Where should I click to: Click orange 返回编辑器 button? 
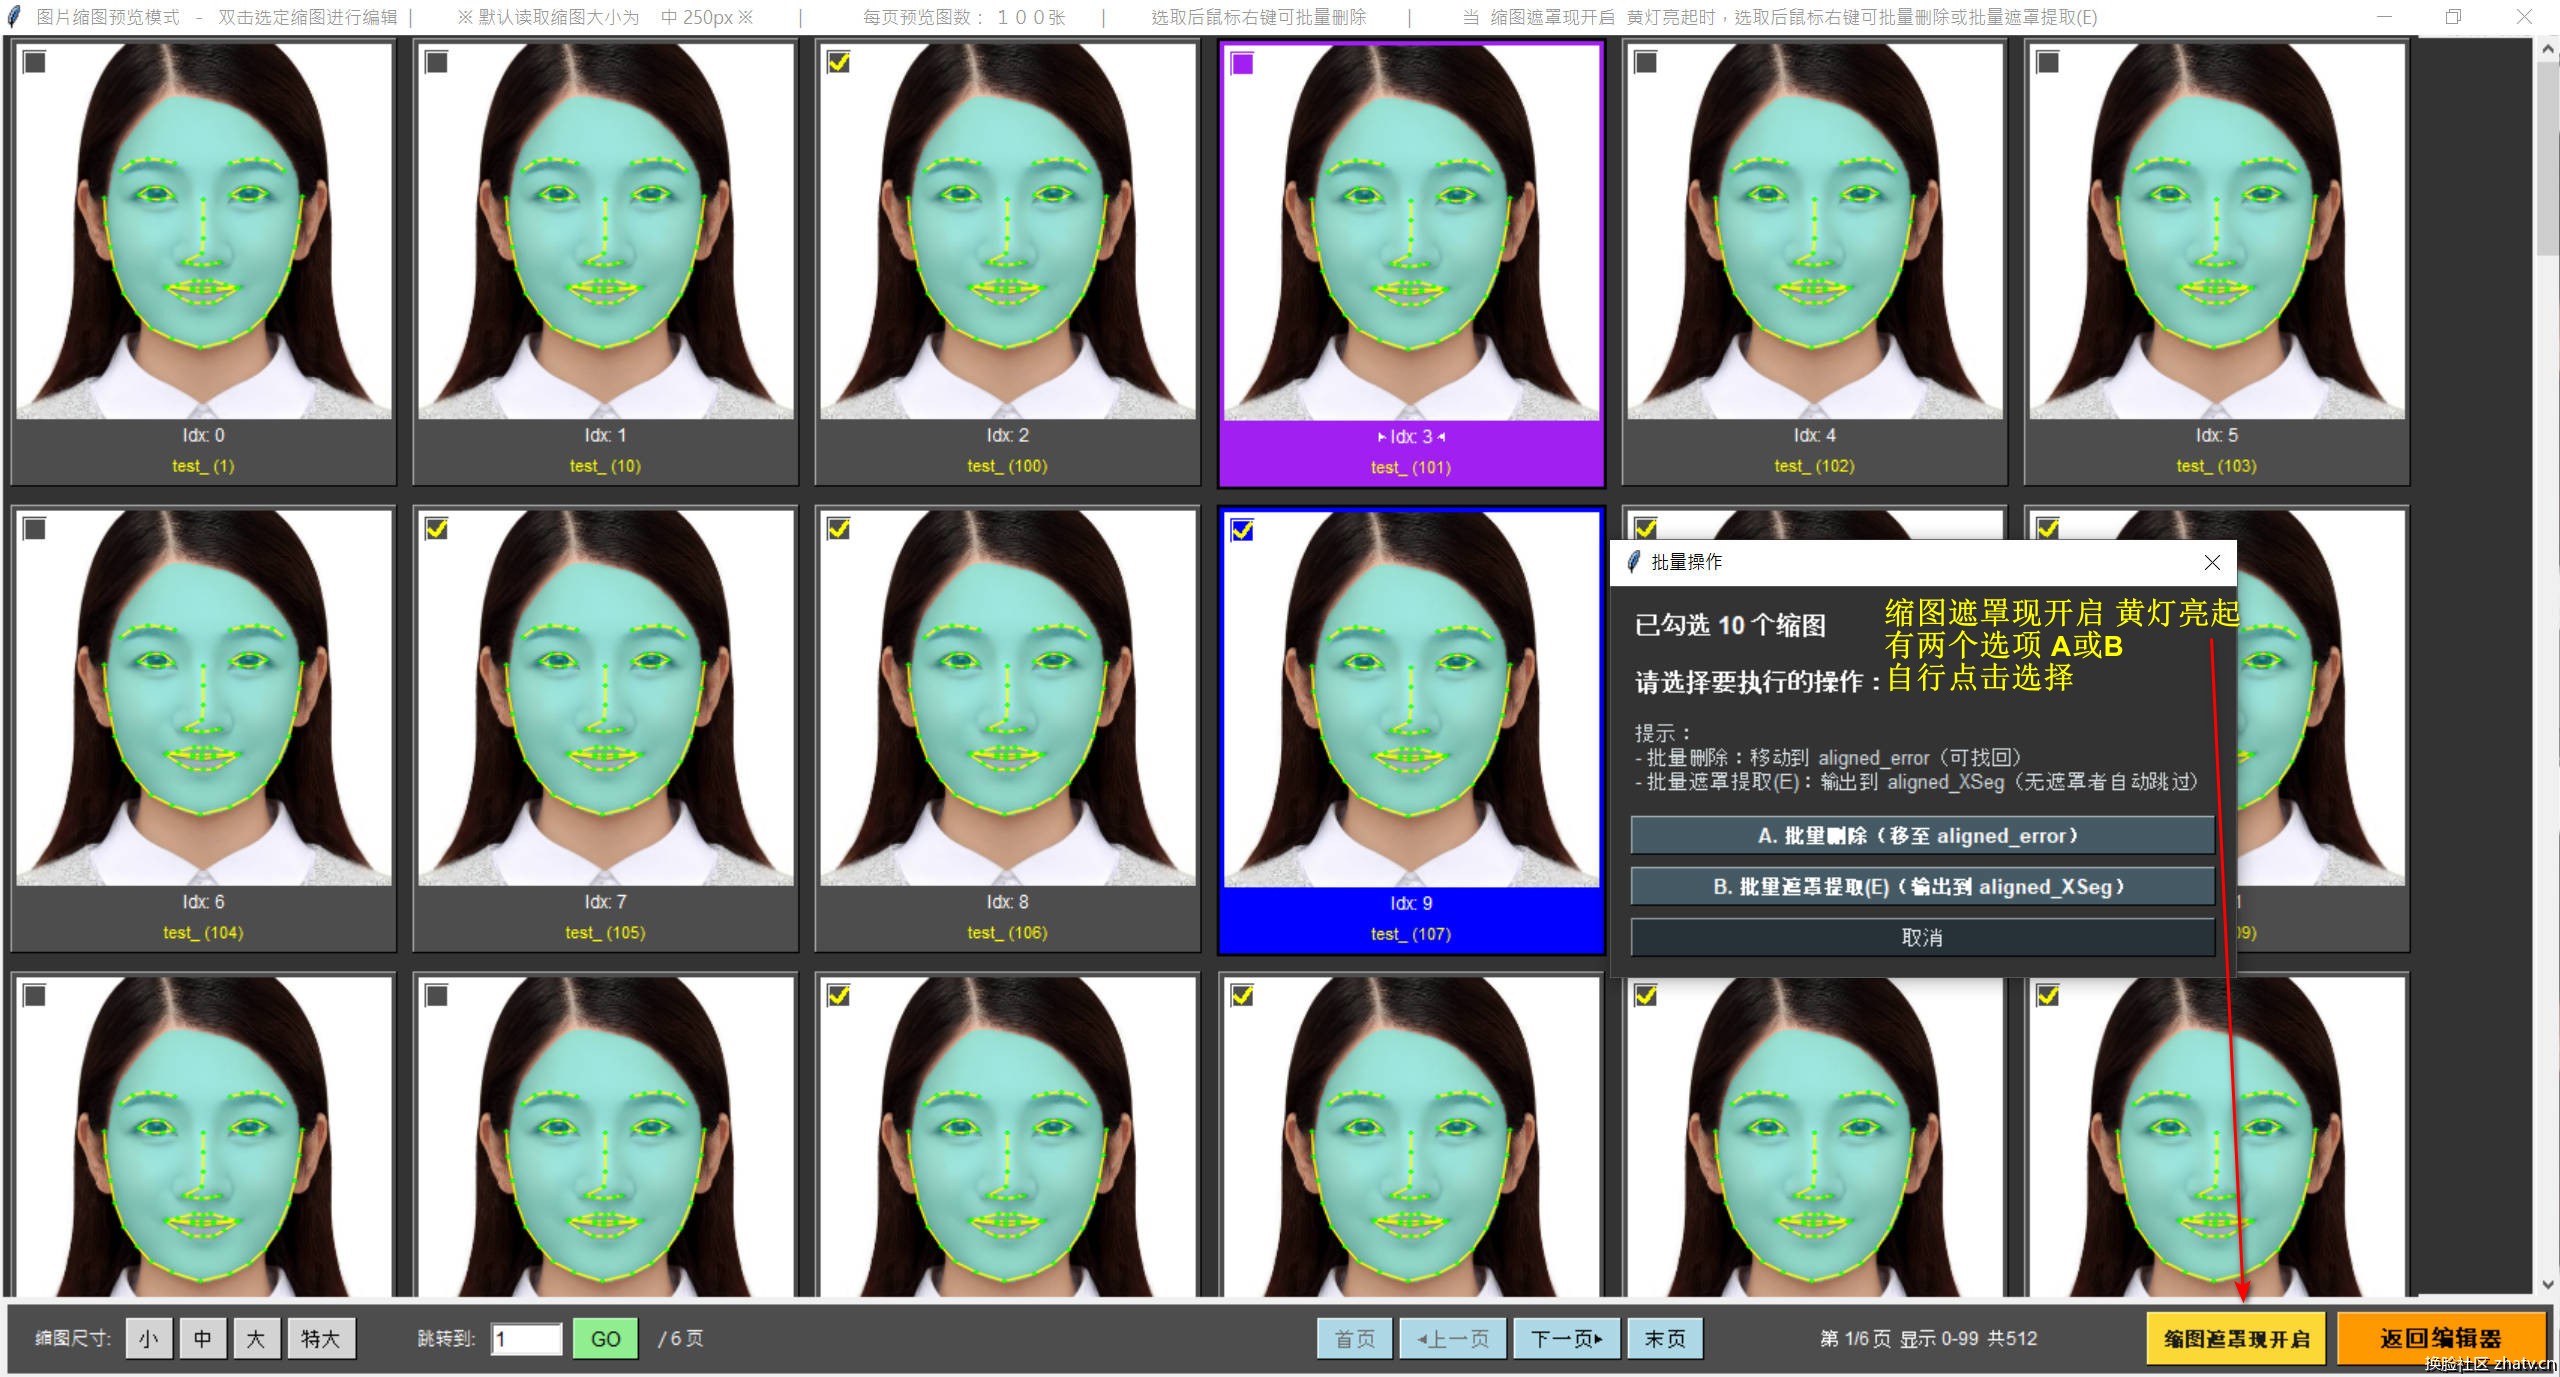(x=2440, y=1339)
